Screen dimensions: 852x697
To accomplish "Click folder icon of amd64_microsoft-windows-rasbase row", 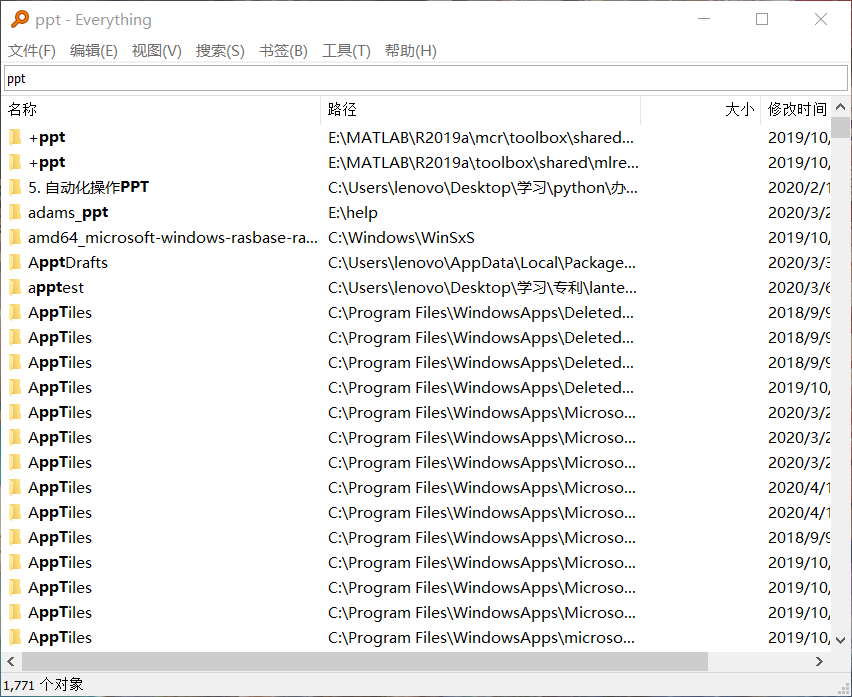I will (x=15, y=237).
